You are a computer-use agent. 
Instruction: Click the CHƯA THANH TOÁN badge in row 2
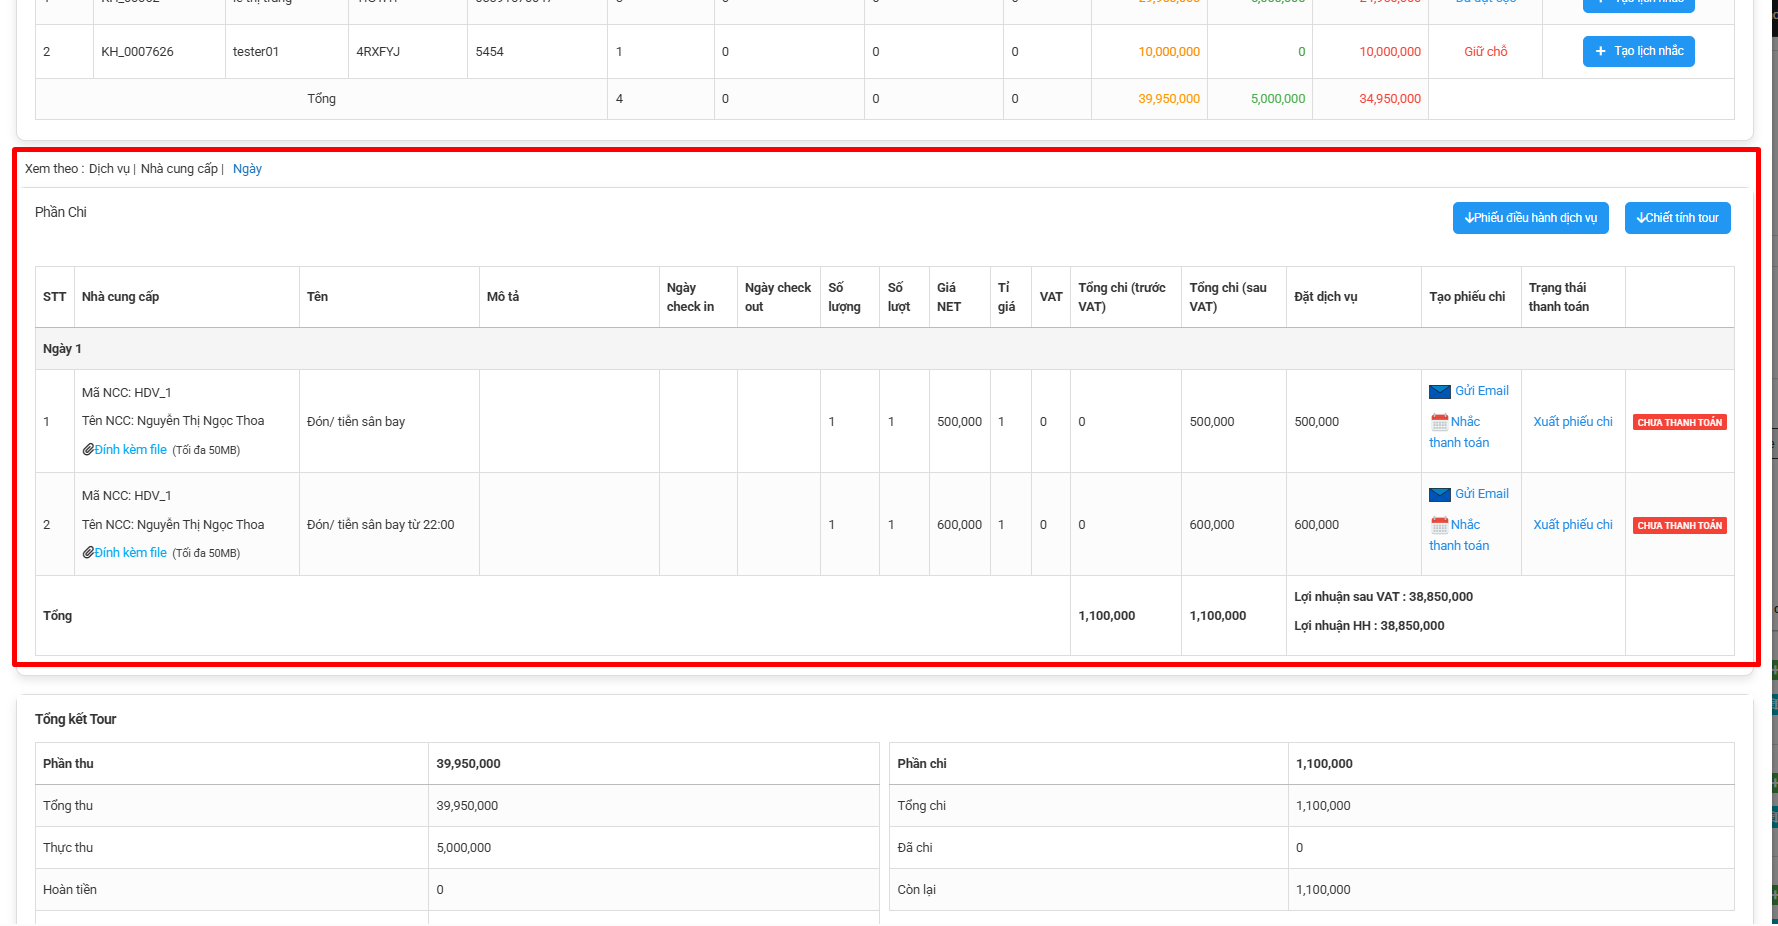click(x=1679, y=526)
